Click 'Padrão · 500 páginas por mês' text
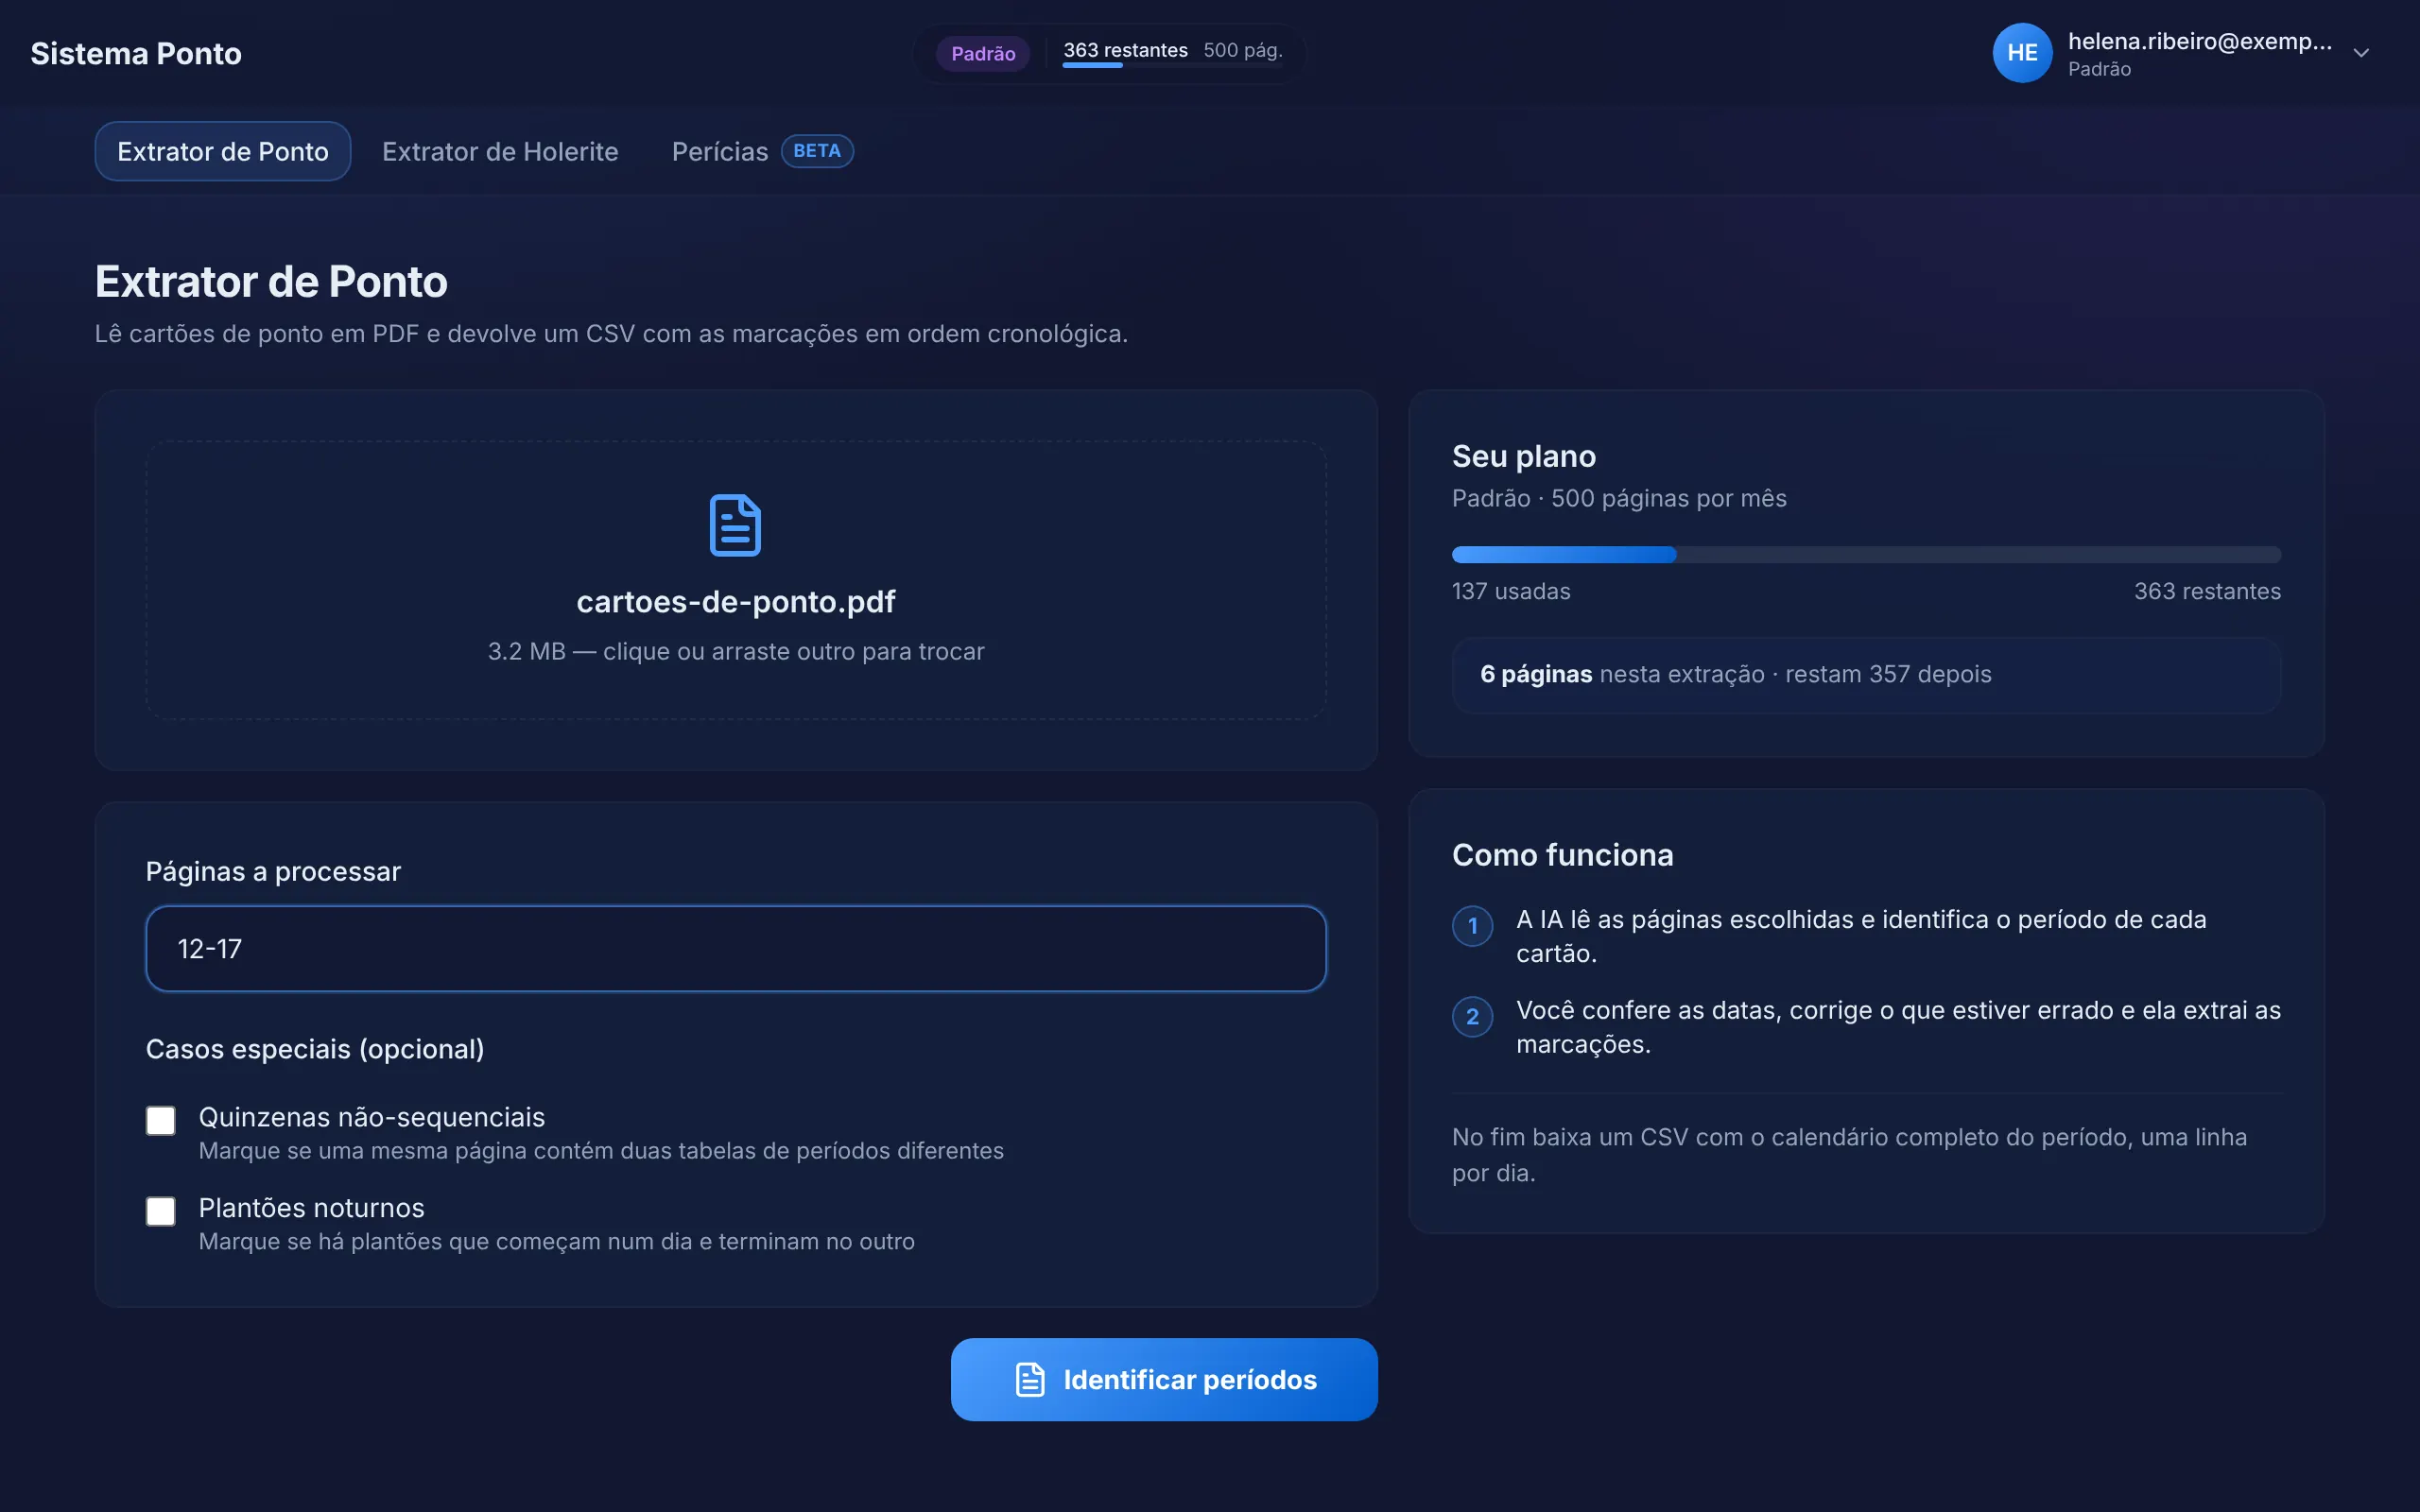Screen dimensions: 2420x1512 [x=1619, y=498]
